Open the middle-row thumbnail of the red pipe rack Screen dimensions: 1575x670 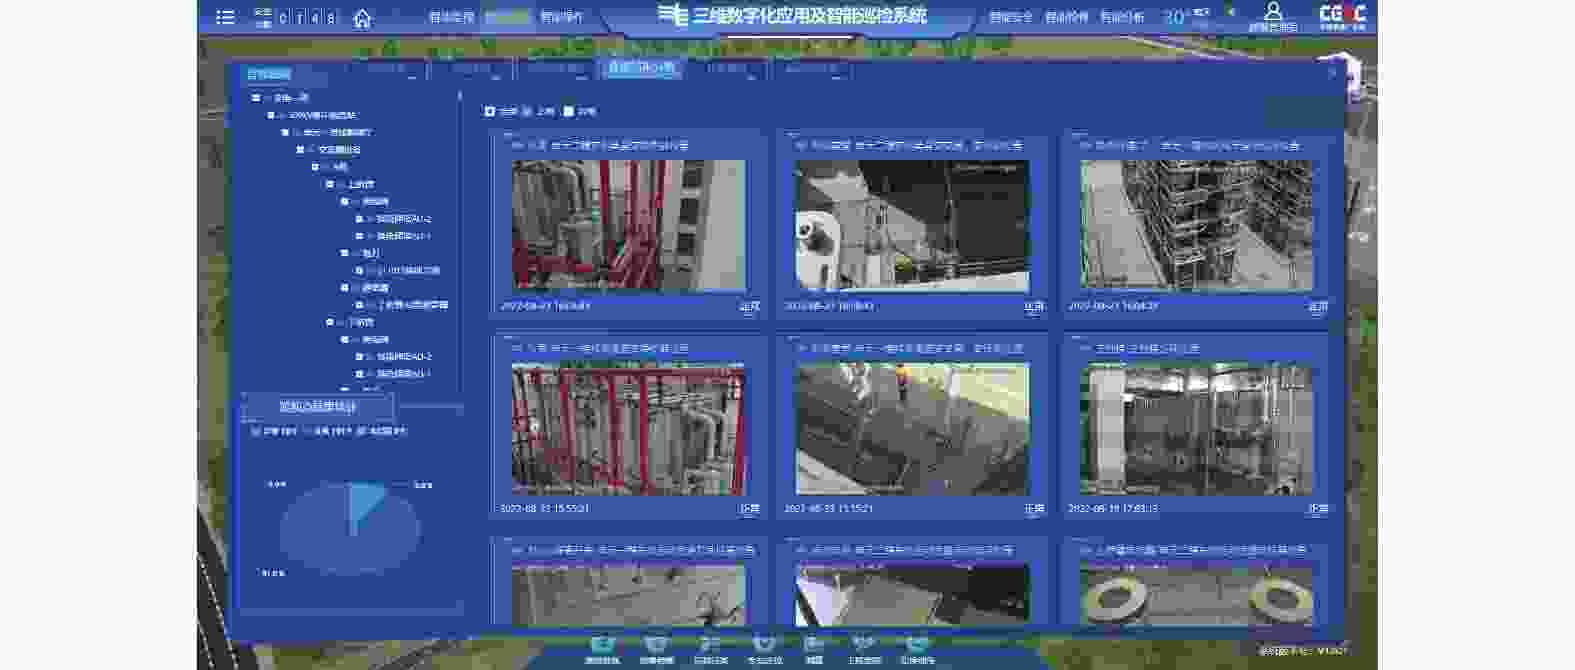click(x=628, y=429)
